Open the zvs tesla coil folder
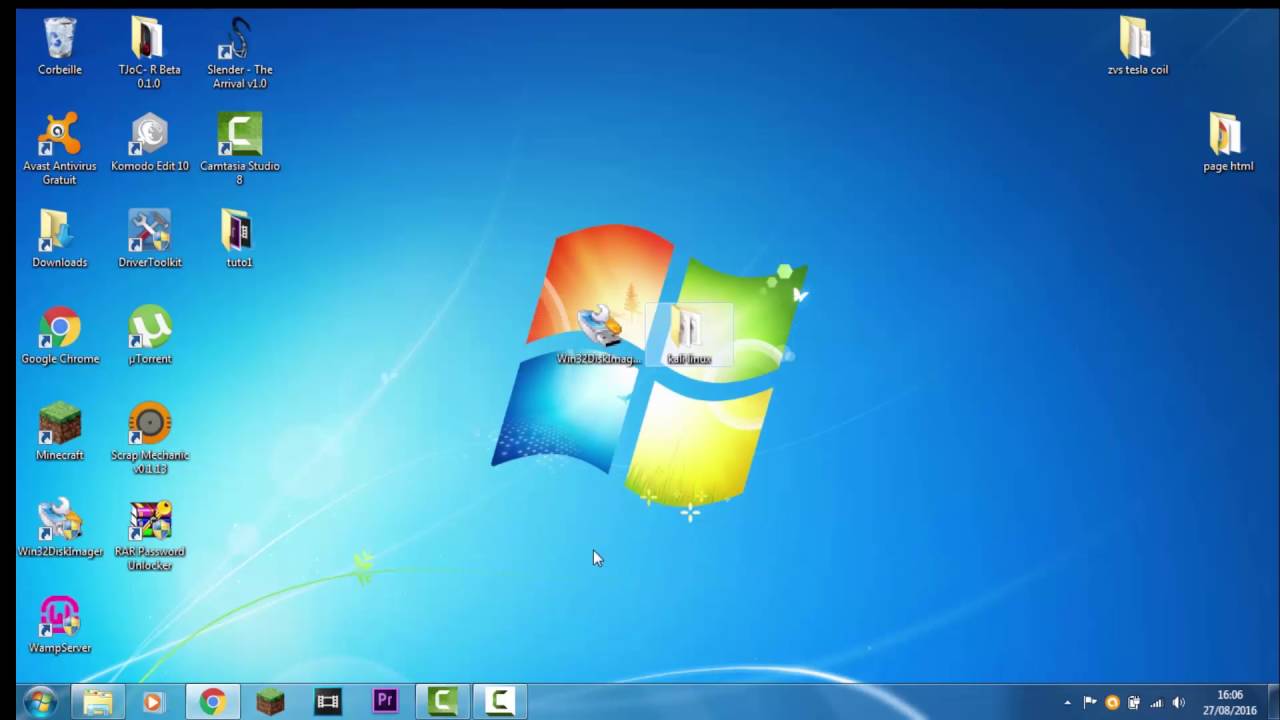 (1137, 46)
